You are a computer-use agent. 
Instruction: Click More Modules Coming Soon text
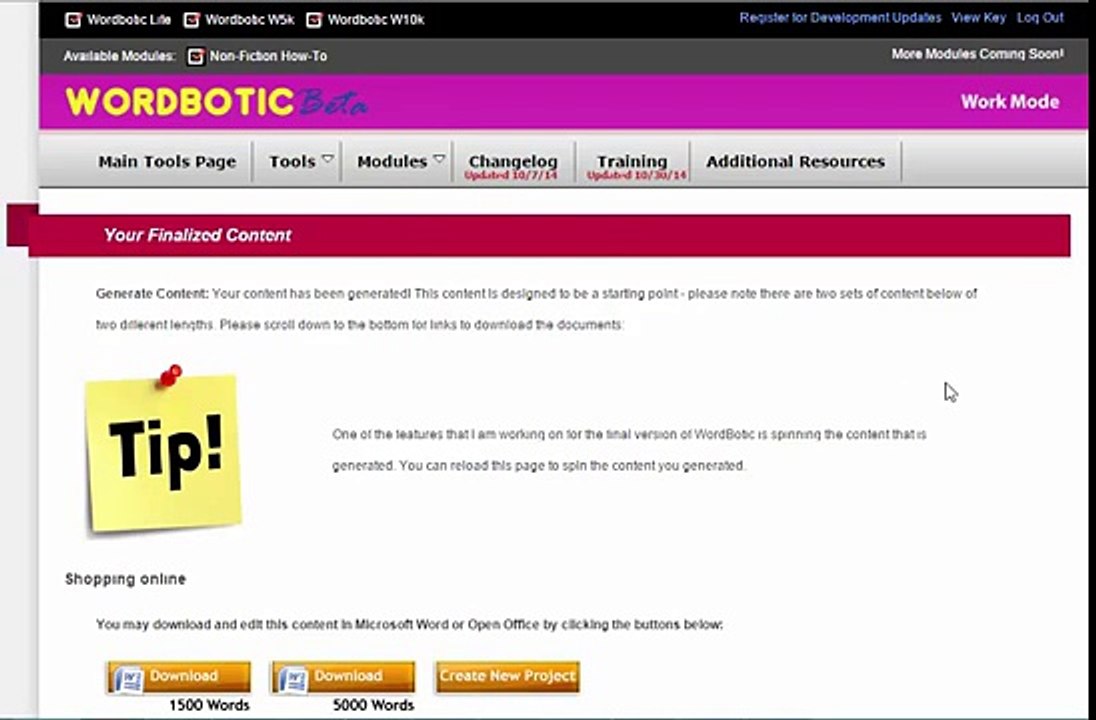[977, 54]
